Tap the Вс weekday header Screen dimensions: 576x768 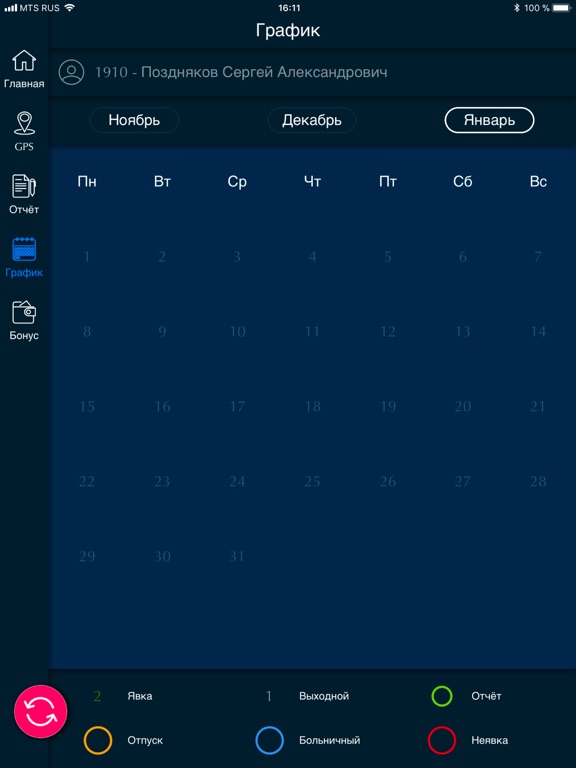[x=538, y=182]
